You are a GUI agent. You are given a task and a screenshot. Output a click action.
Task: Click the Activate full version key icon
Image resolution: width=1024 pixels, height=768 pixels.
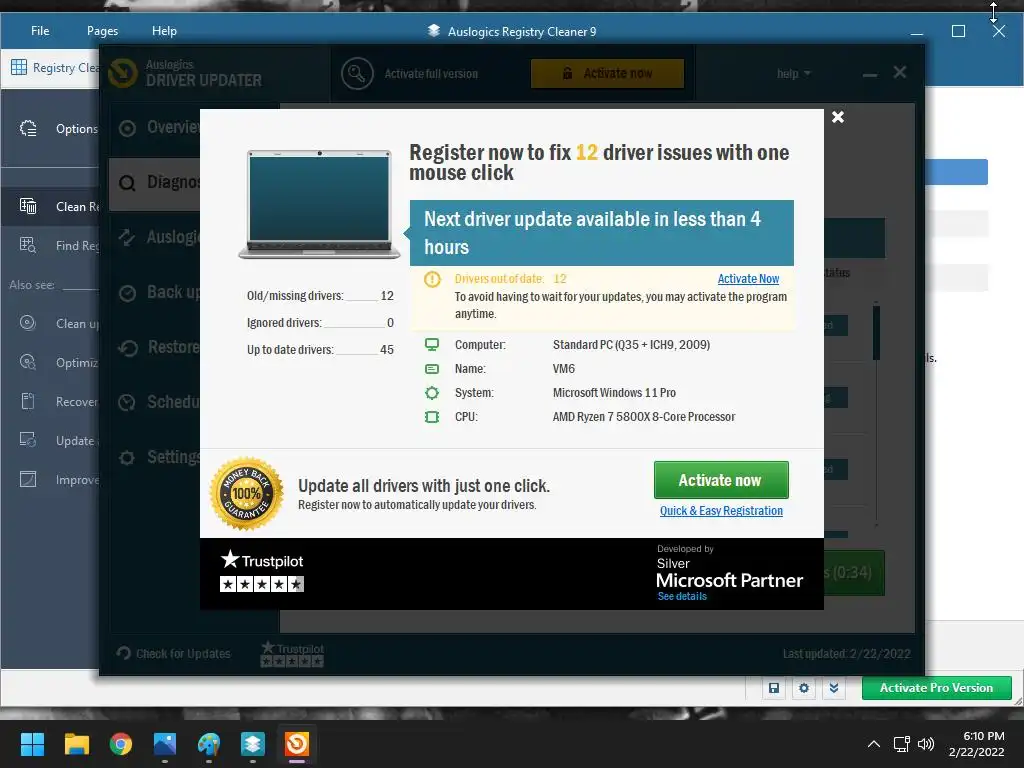357,74
